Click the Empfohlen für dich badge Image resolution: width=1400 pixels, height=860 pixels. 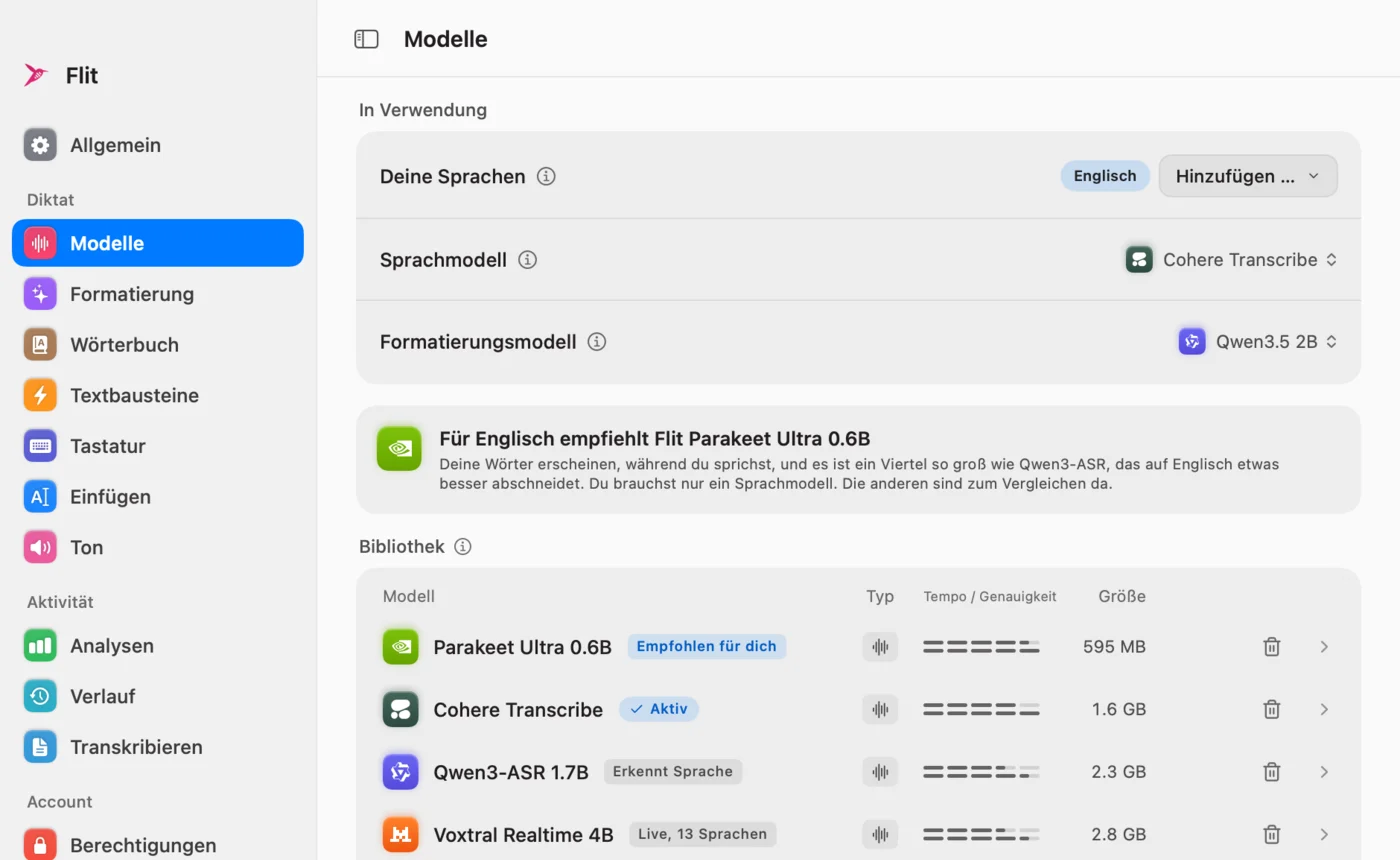tap(707, 646)
